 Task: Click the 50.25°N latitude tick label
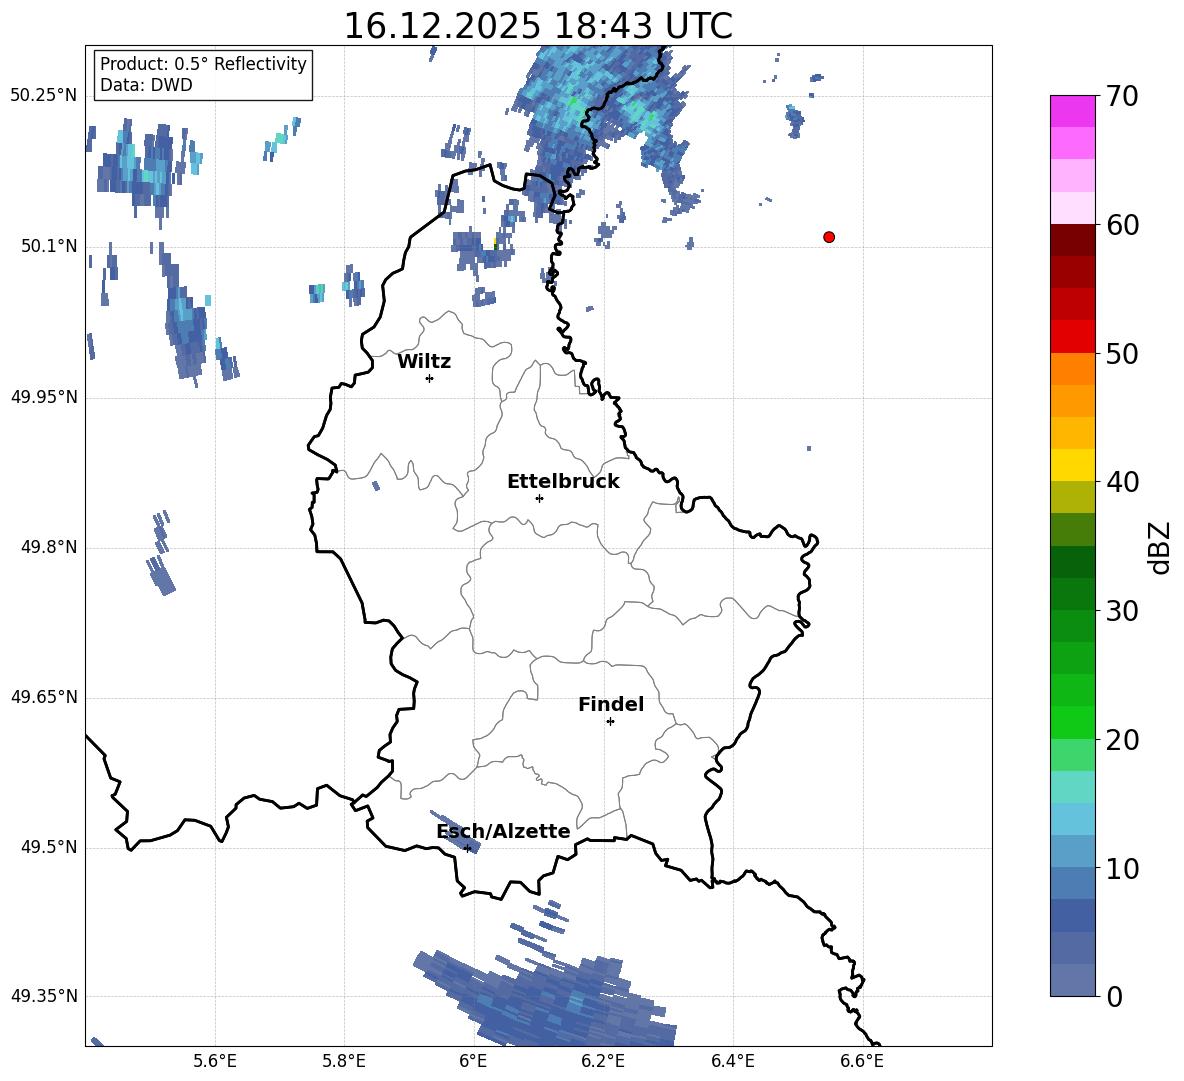coord(44,96)
